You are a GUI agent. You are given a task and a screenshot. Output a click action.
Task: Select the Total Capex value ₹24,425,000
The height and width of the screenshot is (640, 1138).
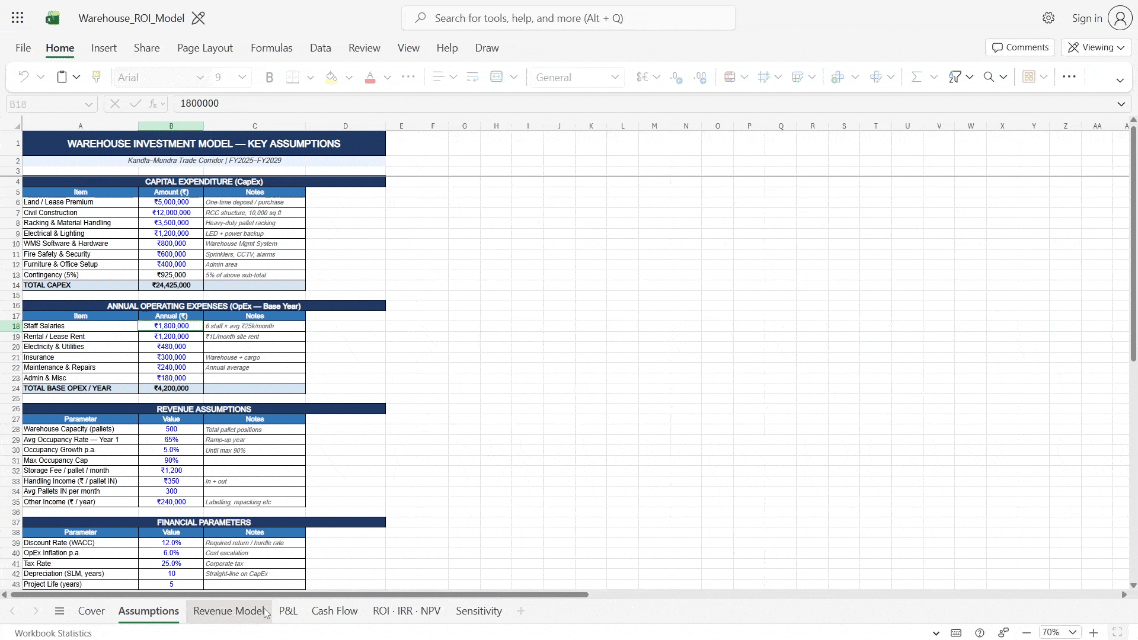point(171,285)
